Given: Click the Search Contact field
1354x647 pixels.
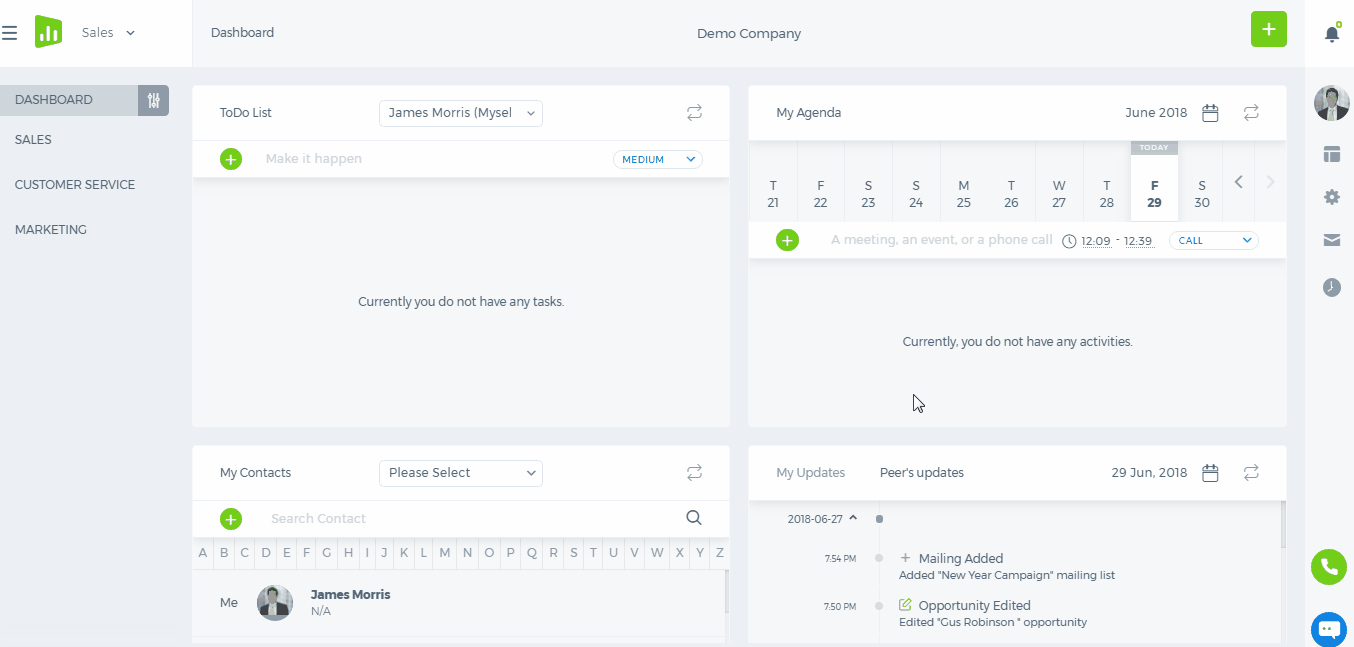Looking at the screenshot, I should [470, 519].
